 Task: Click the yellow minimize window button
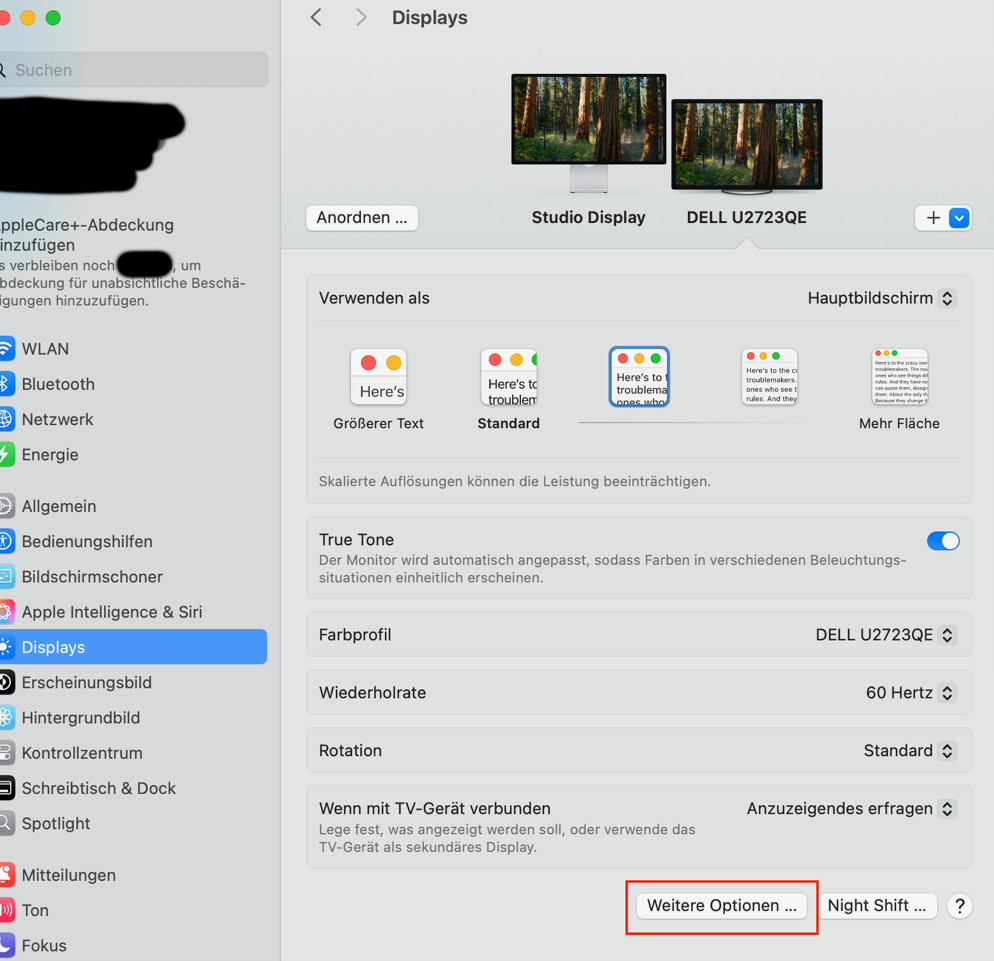[28, 18]
